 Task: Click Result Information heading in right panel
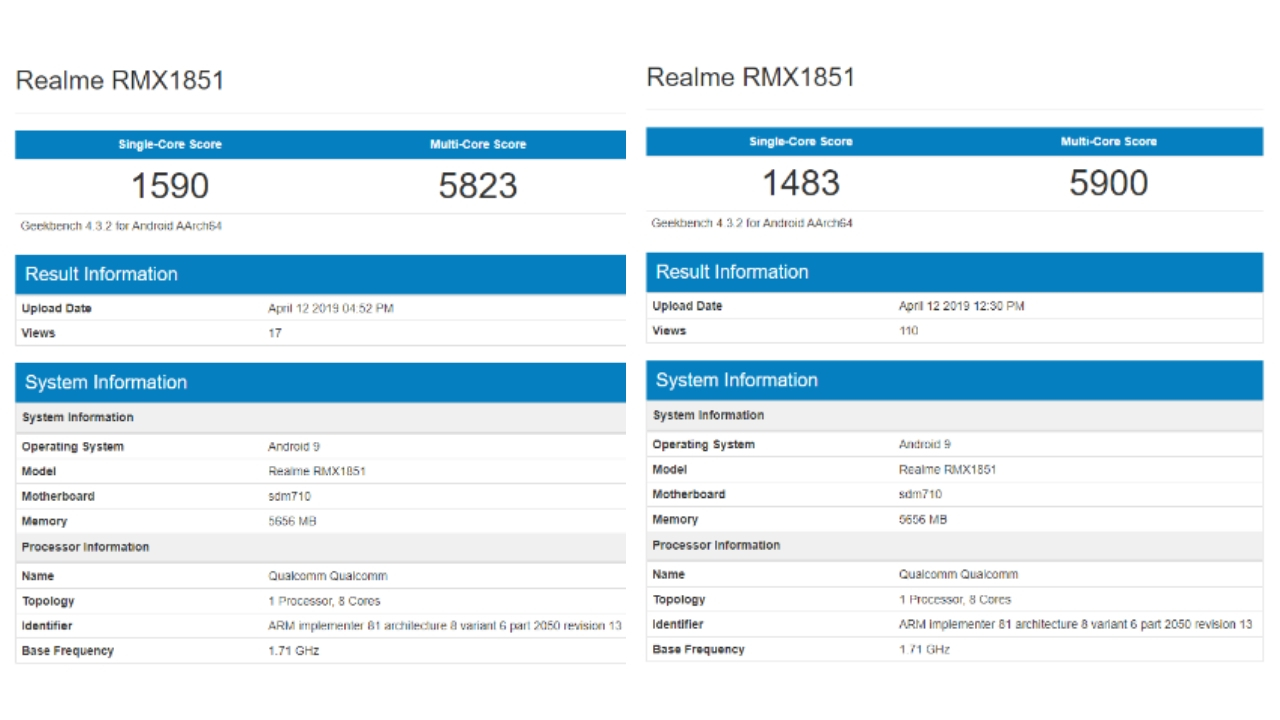[732, 272]
